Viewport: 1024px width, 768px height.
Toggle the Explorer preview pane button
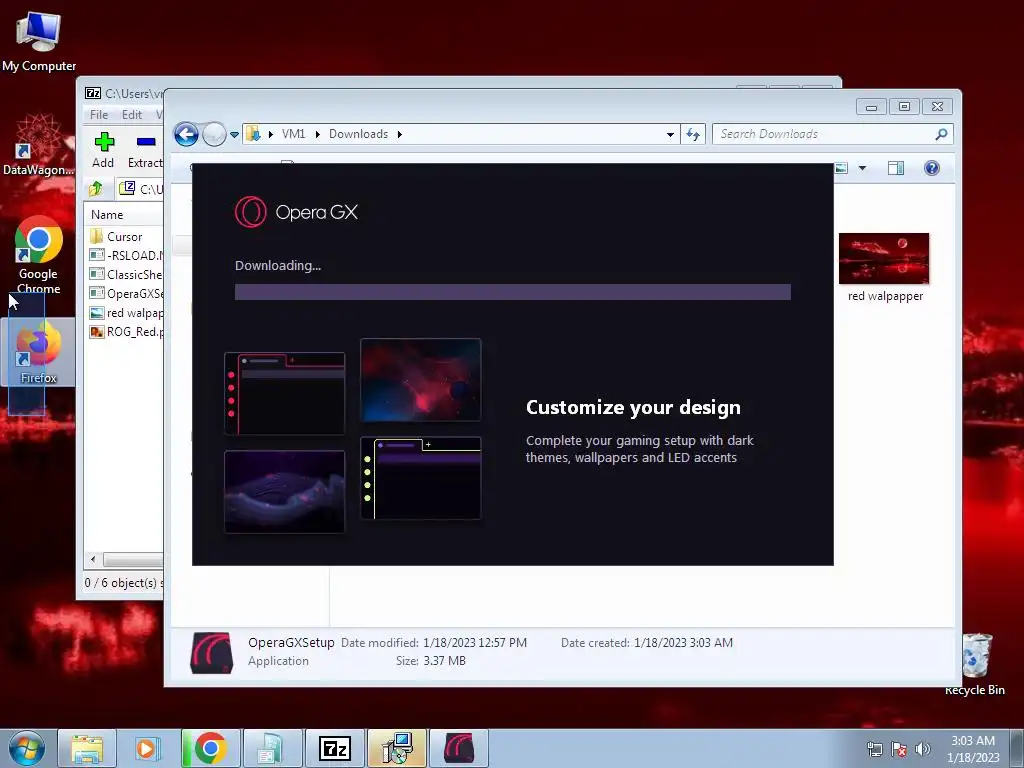896,168
